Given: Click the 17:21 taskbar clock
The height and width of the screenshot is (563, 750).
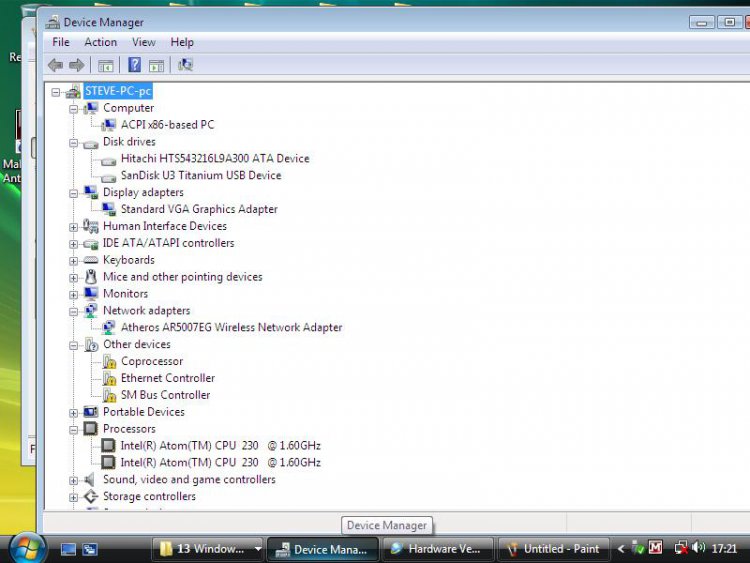Looking at the screenshot, I should pyautogui.click(x=724, y=549).
